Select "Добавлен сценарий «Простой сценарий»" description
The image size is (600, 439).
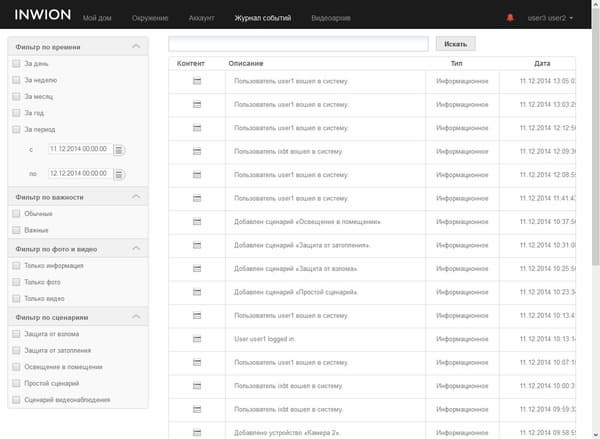(x=296, y=292)
